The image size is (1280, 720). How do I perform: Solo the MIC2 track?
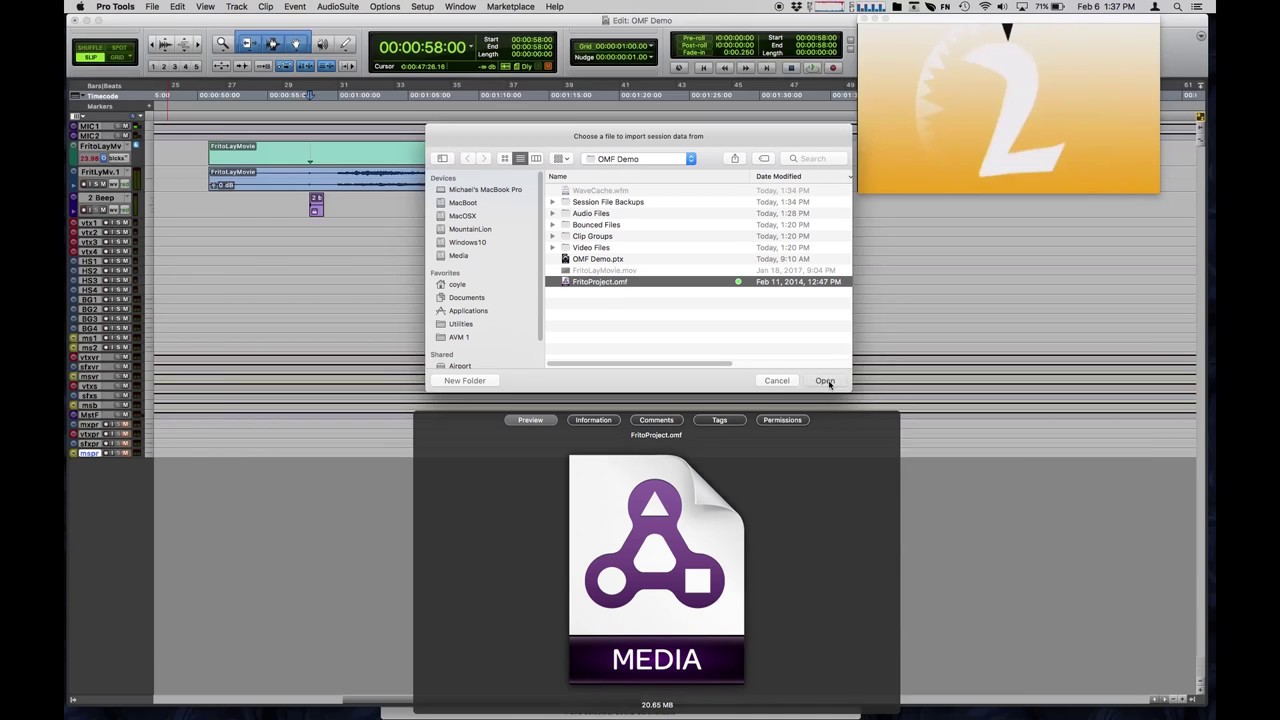(x=118, y=135)
